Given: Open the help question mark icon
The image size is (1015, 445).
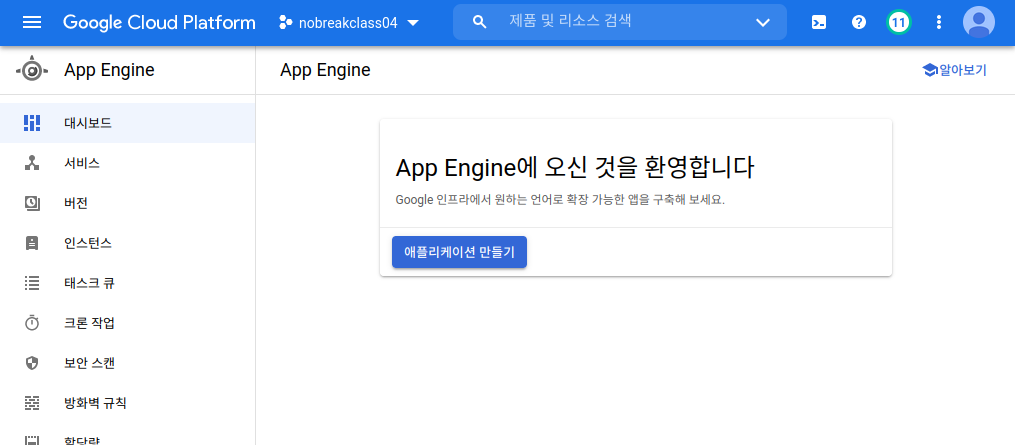Looking at the screenshot, I should click(x=859, y=23).
